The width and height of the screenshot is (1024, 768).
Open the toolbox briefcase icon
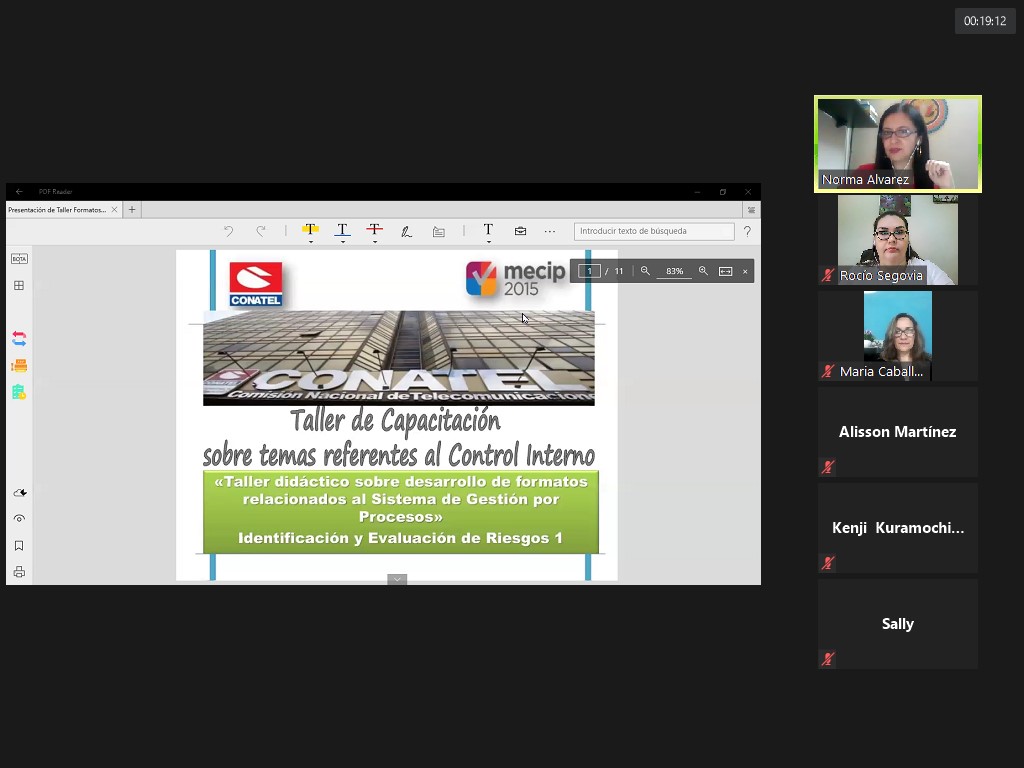click(x=520, y=231)
